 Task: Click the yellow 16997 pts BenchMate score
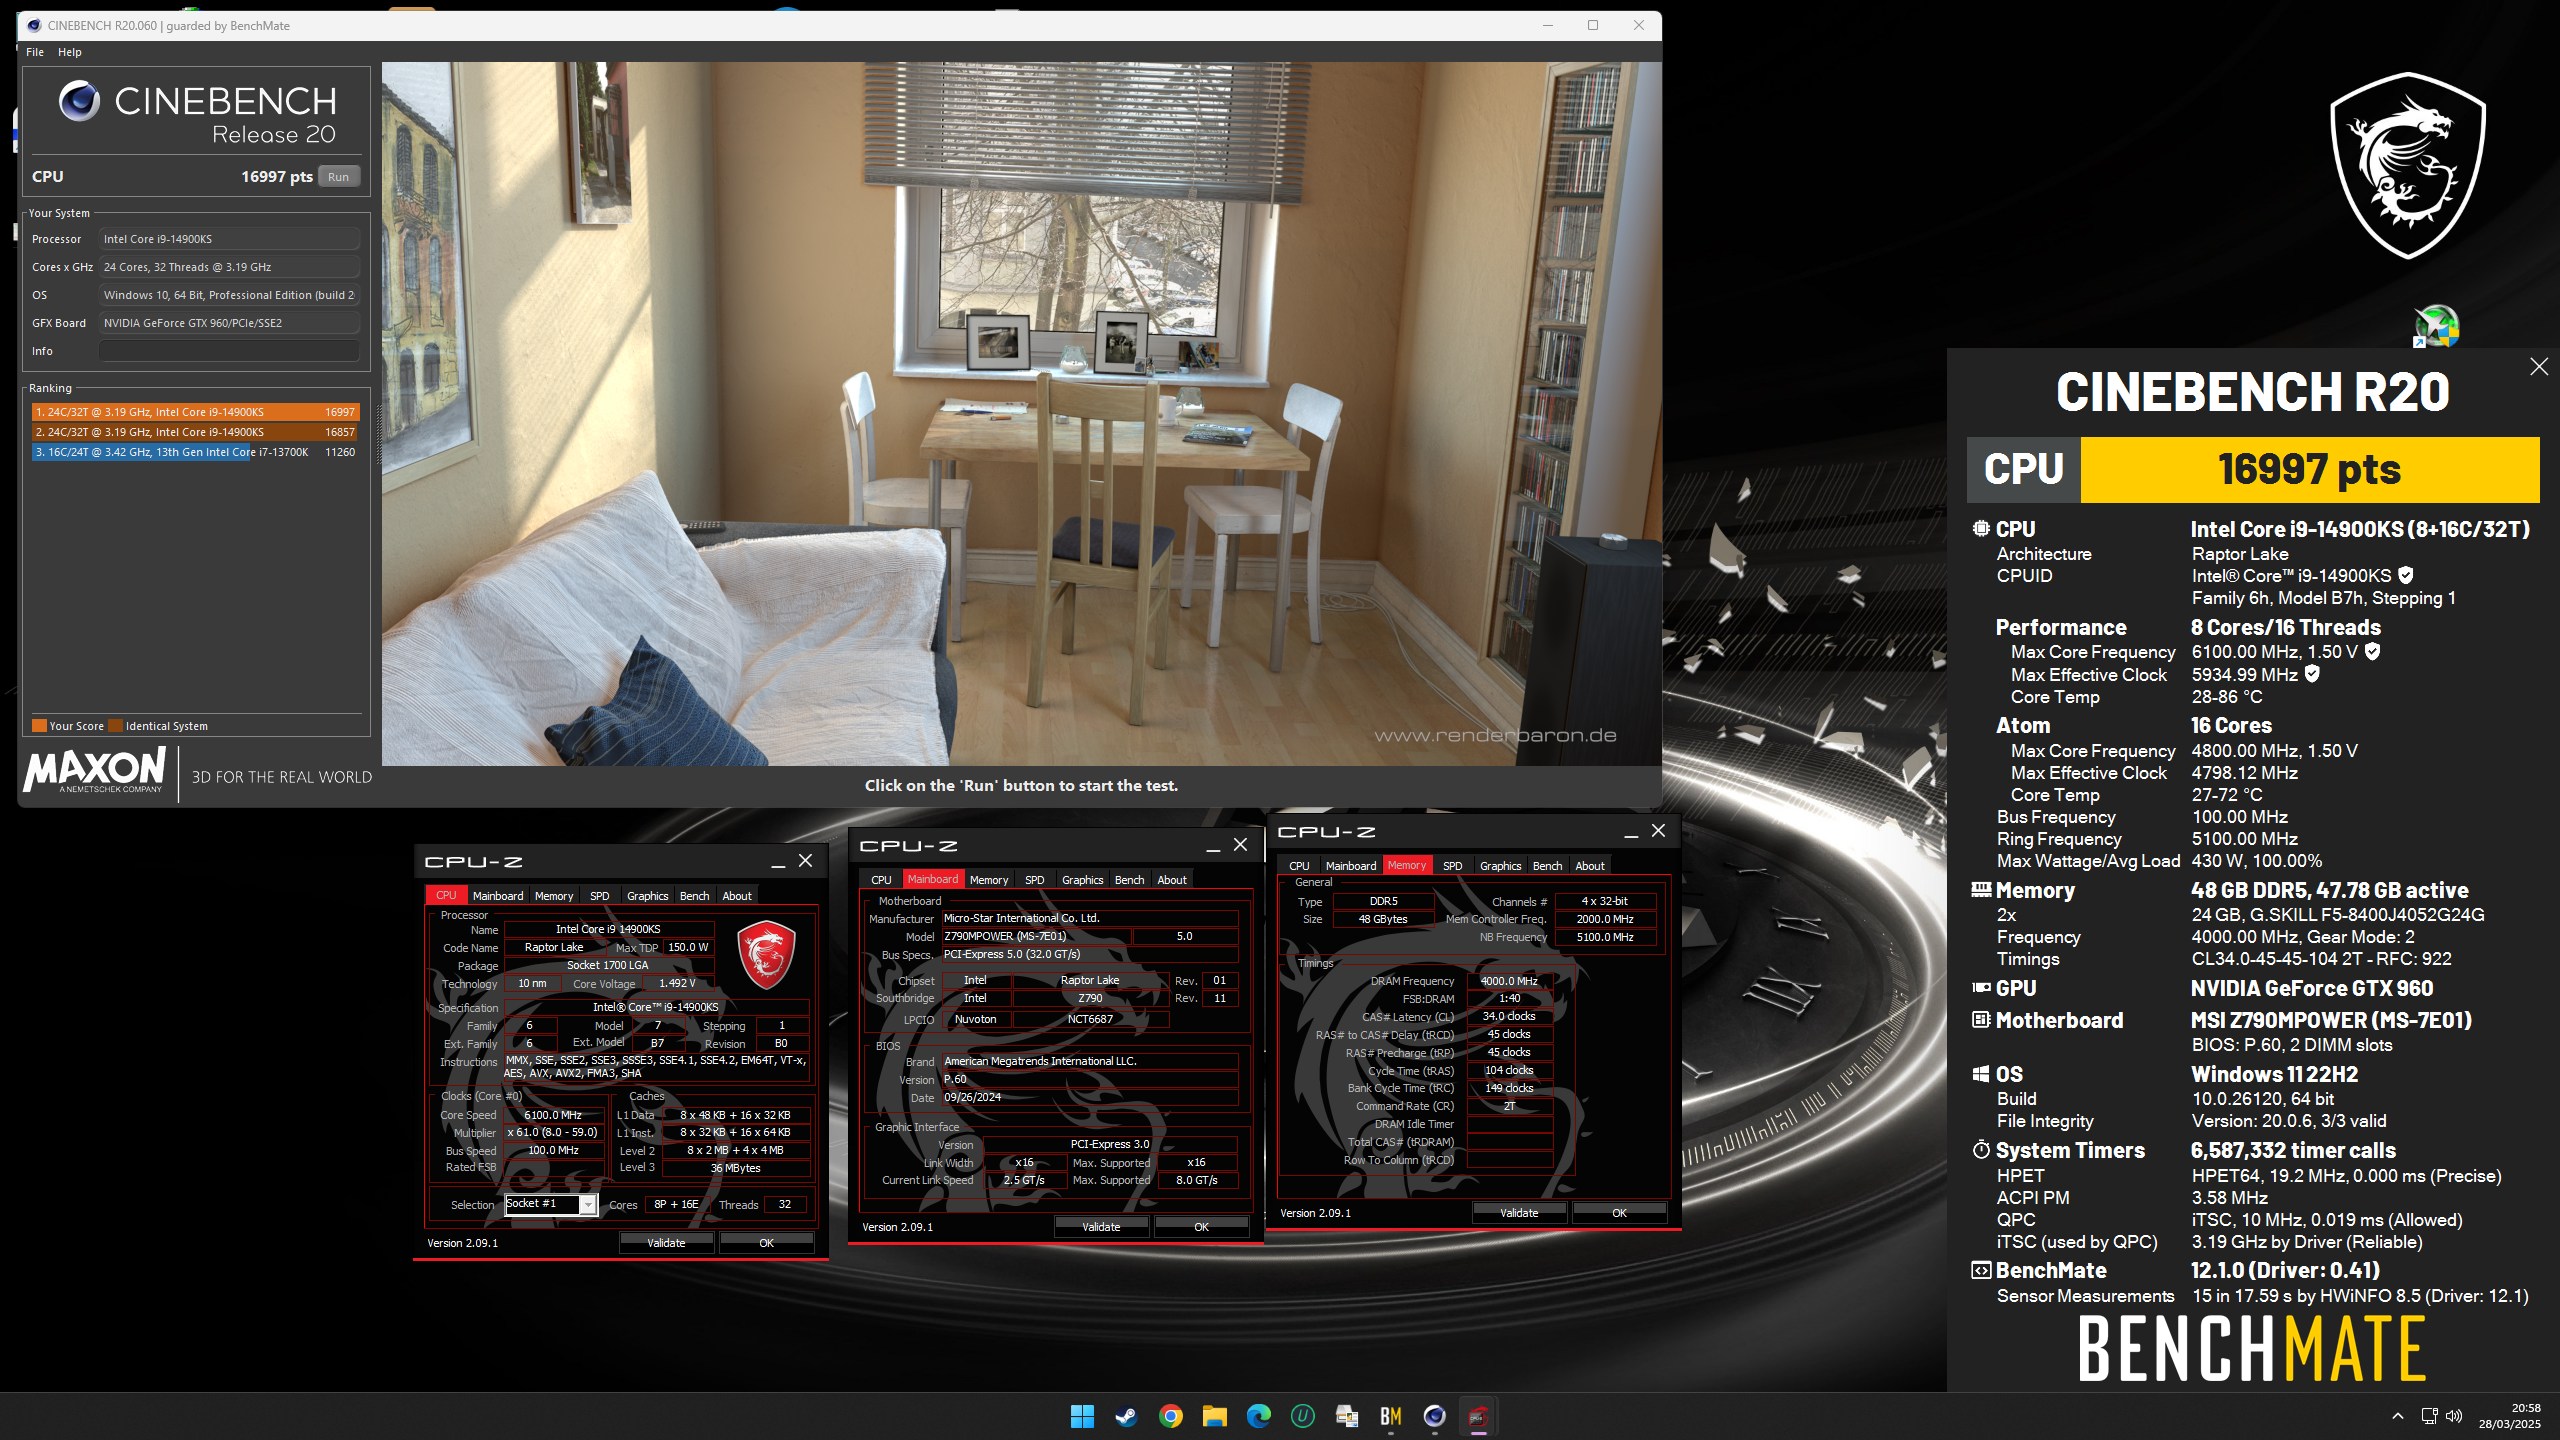point(2309,469)
